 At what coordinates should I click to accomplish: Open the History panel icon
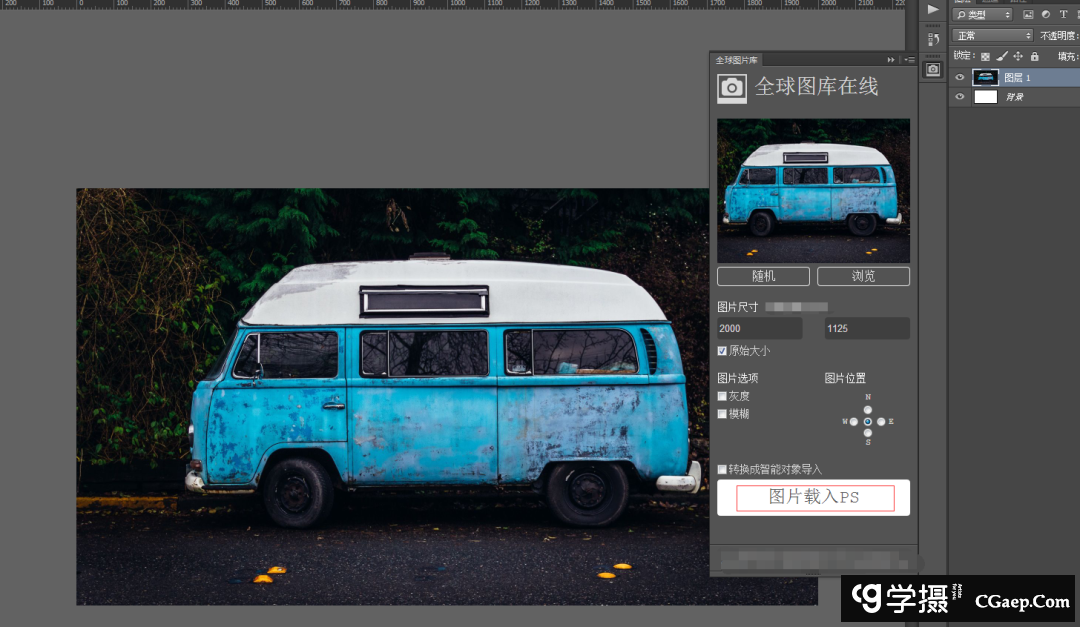click(x=932, y=39)
